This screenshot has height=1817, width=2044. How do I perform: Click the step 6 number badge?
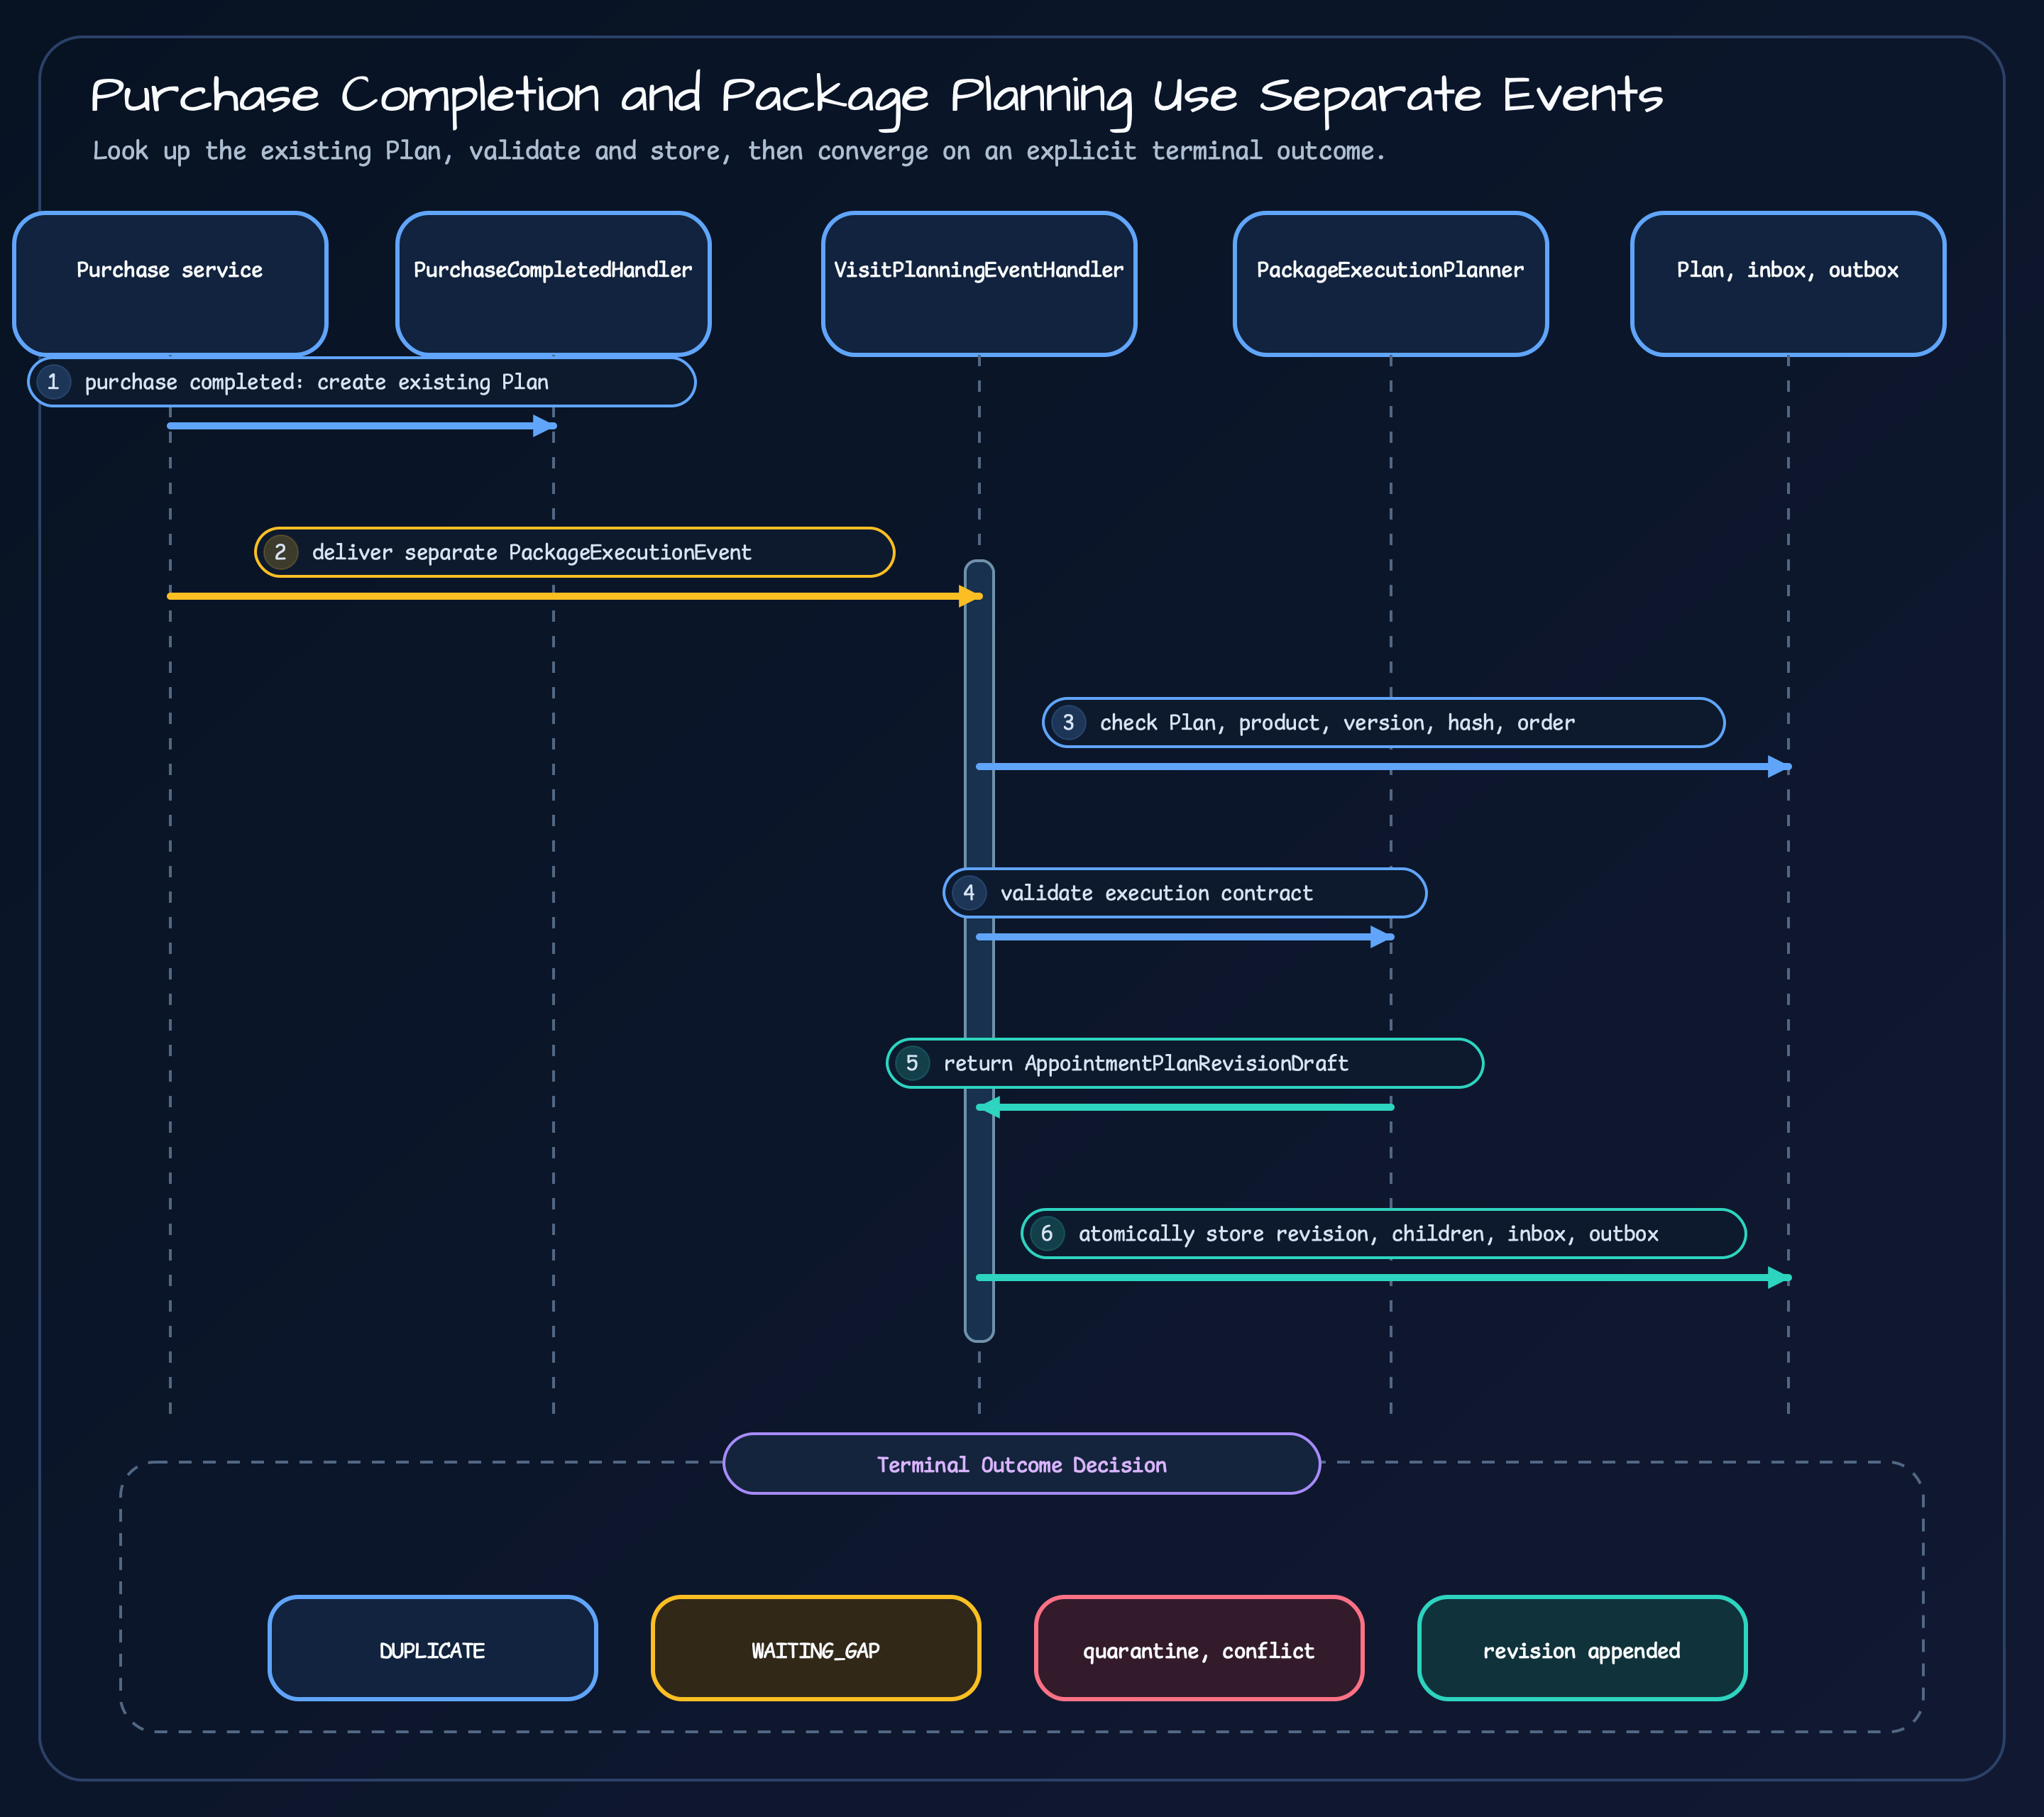pyautogui.click(x=1047, y=1233)
